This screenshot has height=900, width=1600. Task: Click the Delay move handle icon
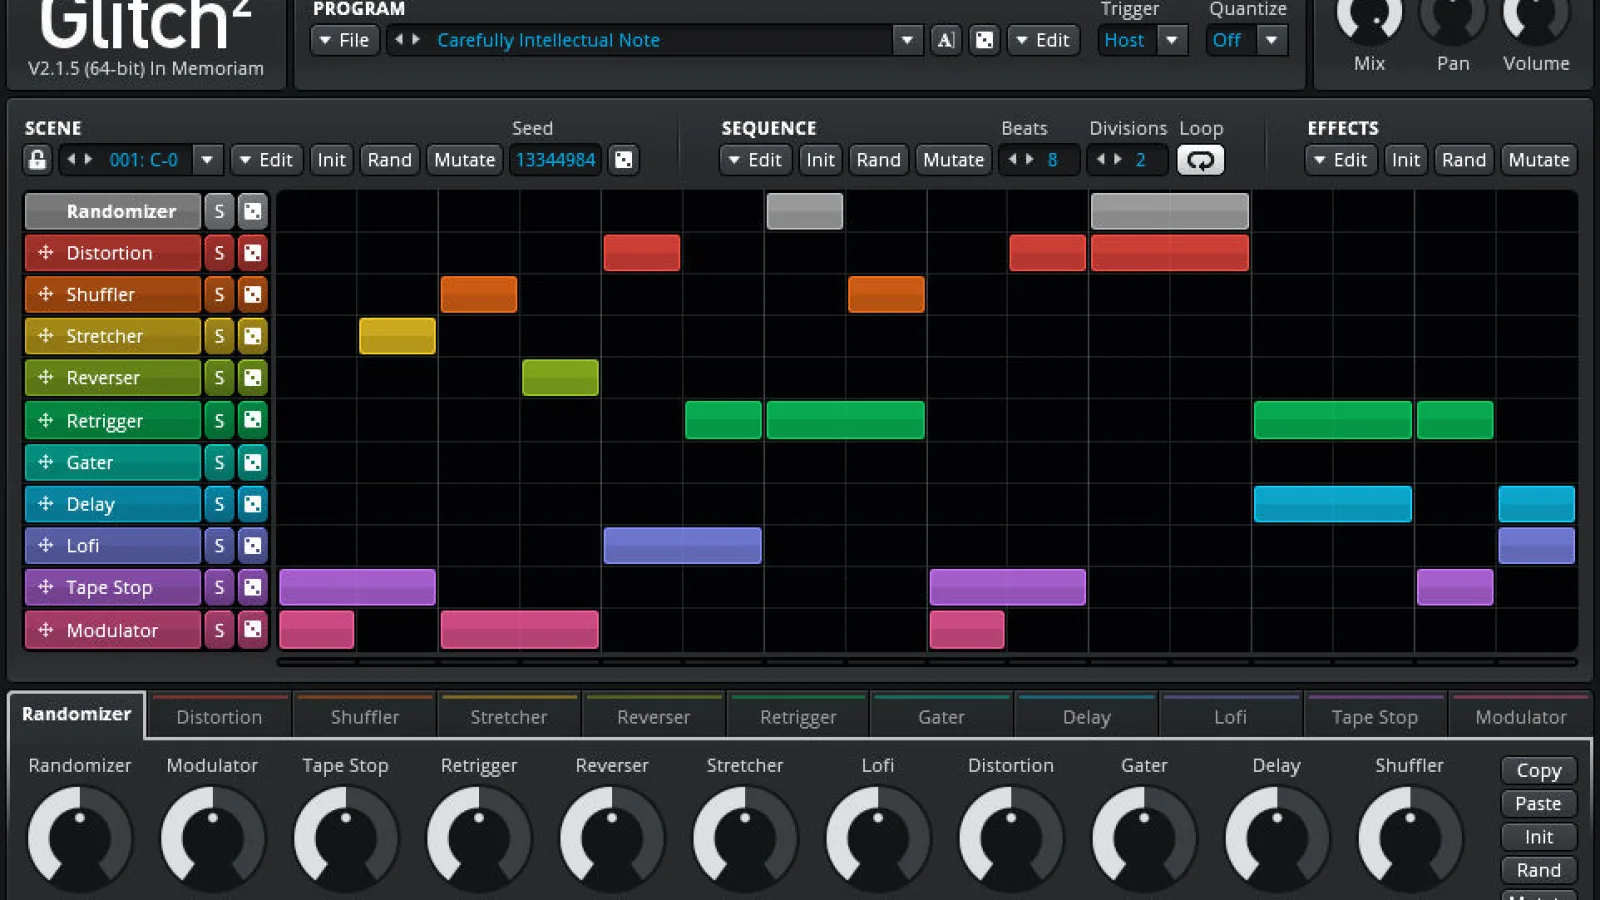click(x=45, y=504)
